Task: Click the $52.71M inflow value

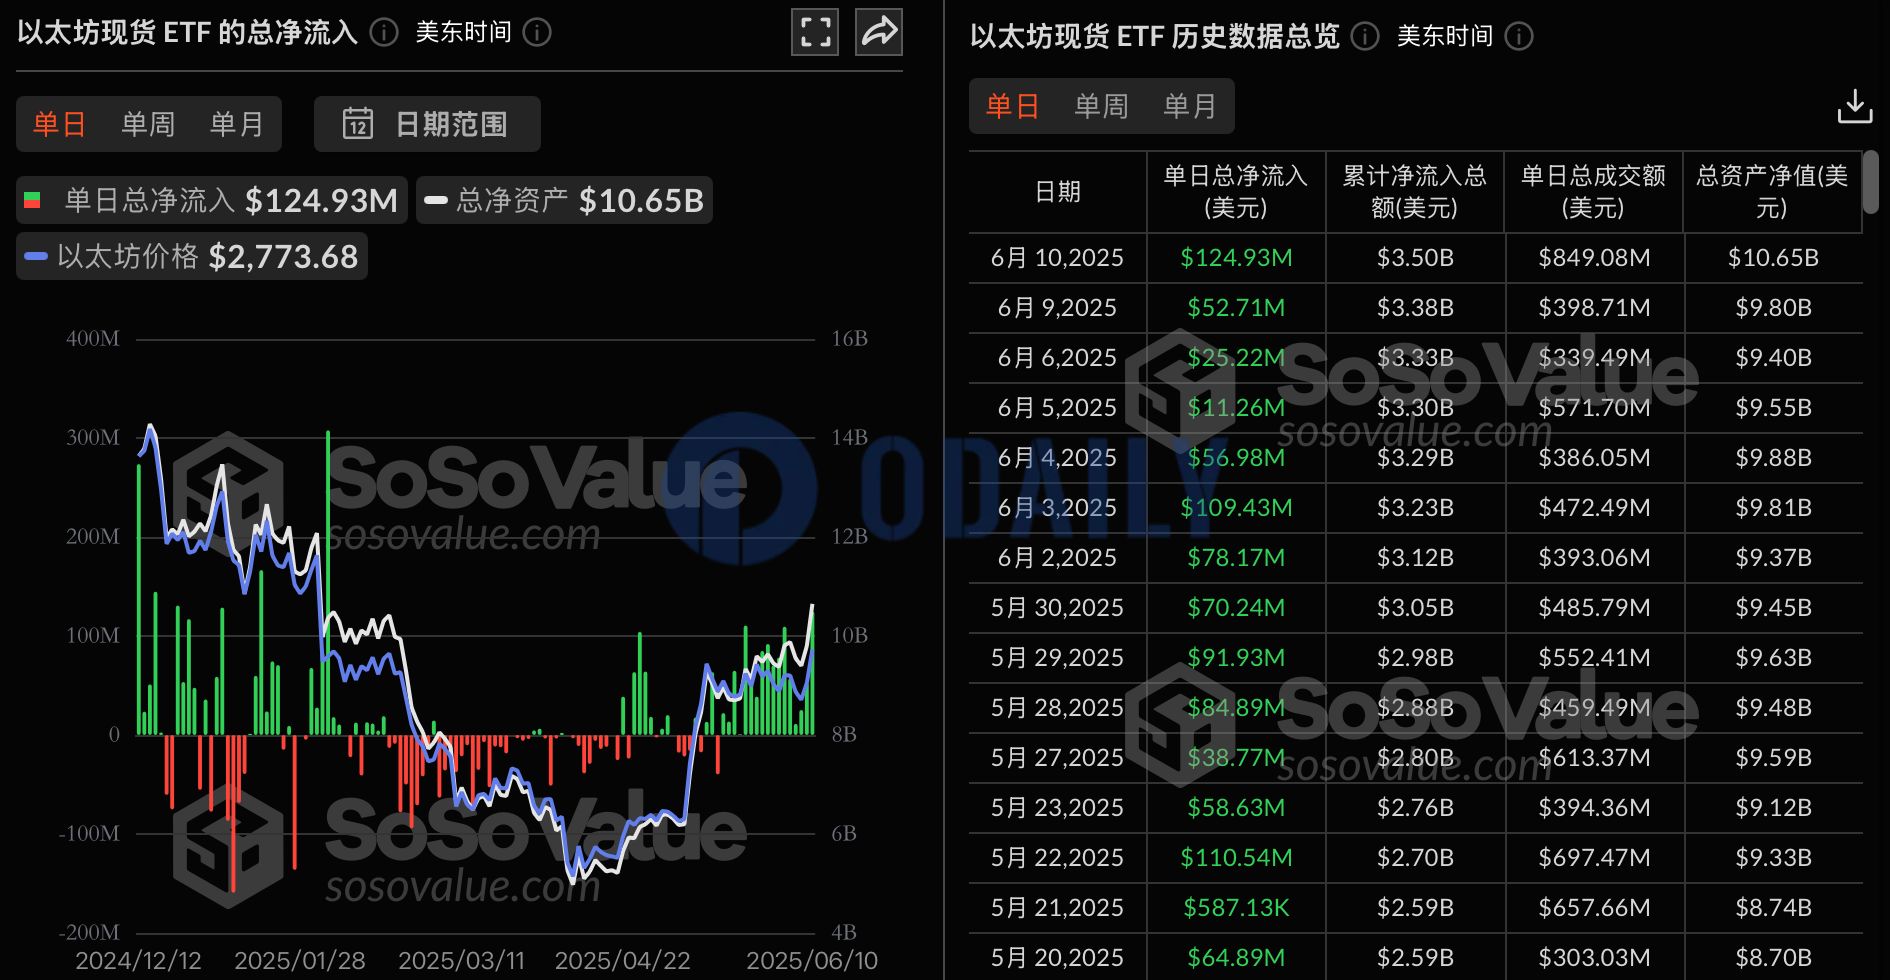Action: (1236, 308)
